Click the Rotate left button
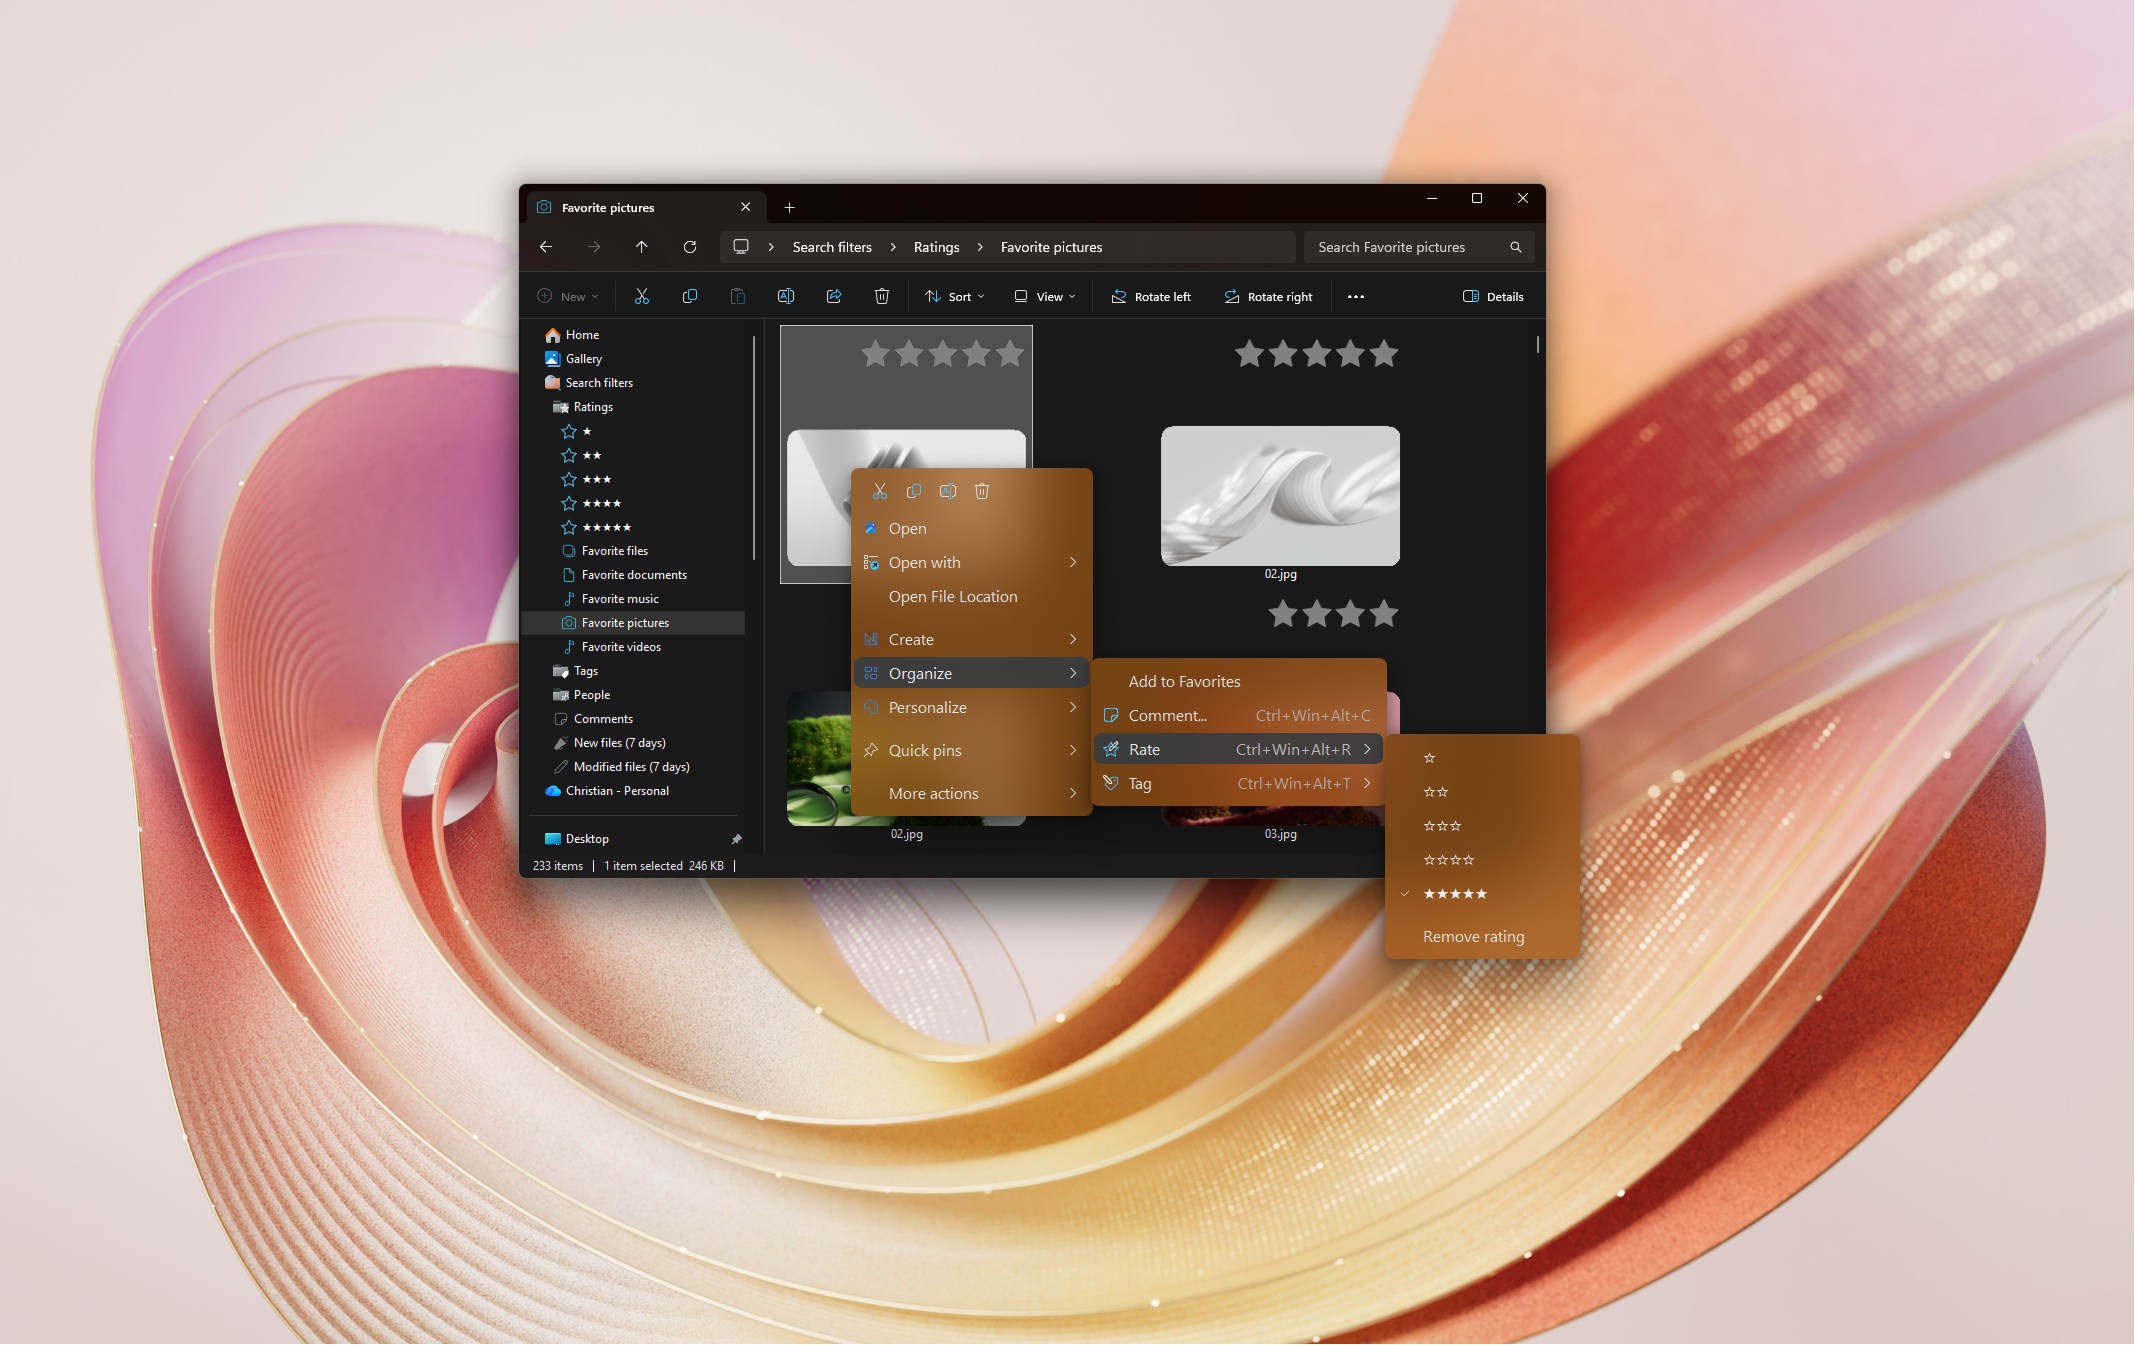Image resolution: width=2135 pixels, height=1345 pixels. click(x=1151, y=297)
